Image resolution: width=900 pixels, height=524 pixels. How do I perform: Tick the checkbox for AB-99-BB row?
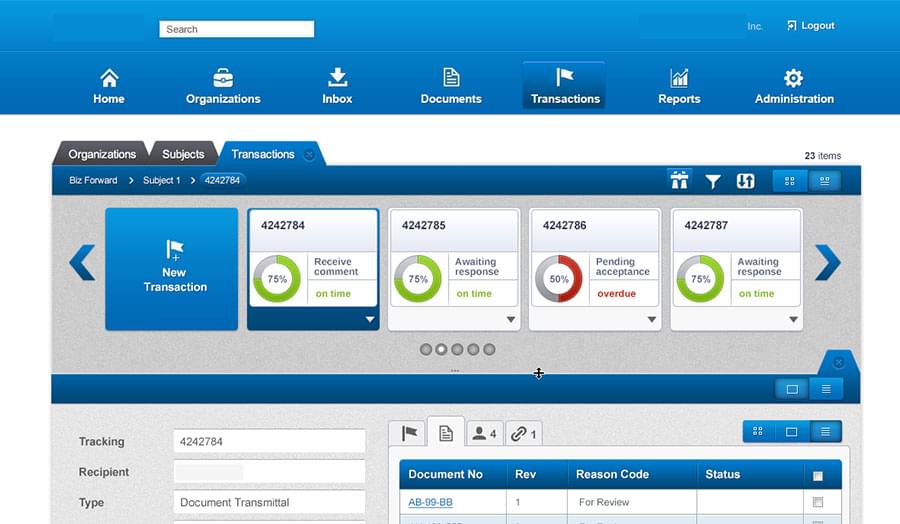pos(818,502)
